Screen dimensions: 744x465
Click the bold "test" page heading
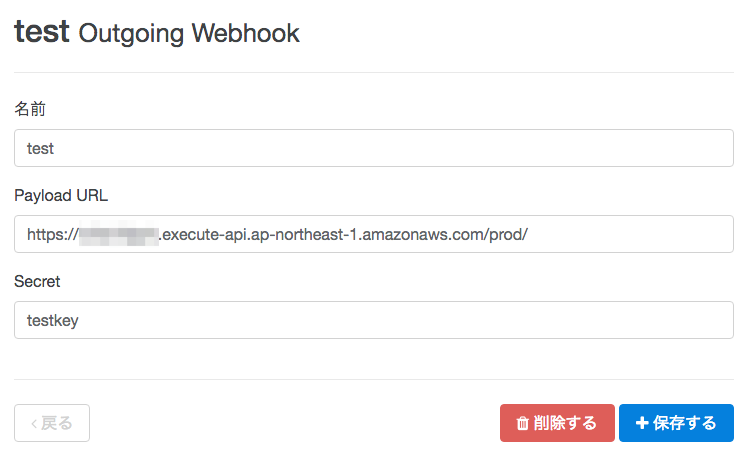coord(41,32)
